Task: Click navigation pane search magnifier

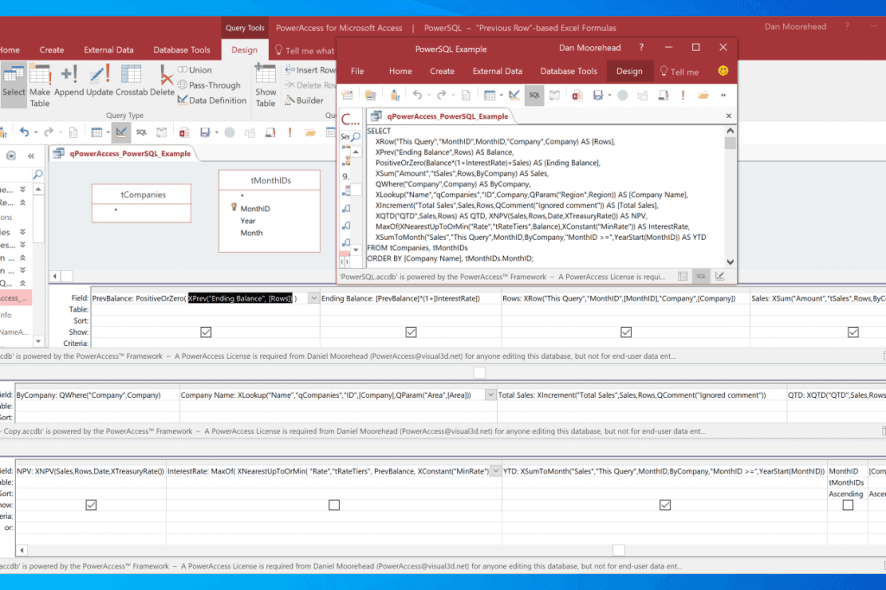Action: click(x=37, y=174)
